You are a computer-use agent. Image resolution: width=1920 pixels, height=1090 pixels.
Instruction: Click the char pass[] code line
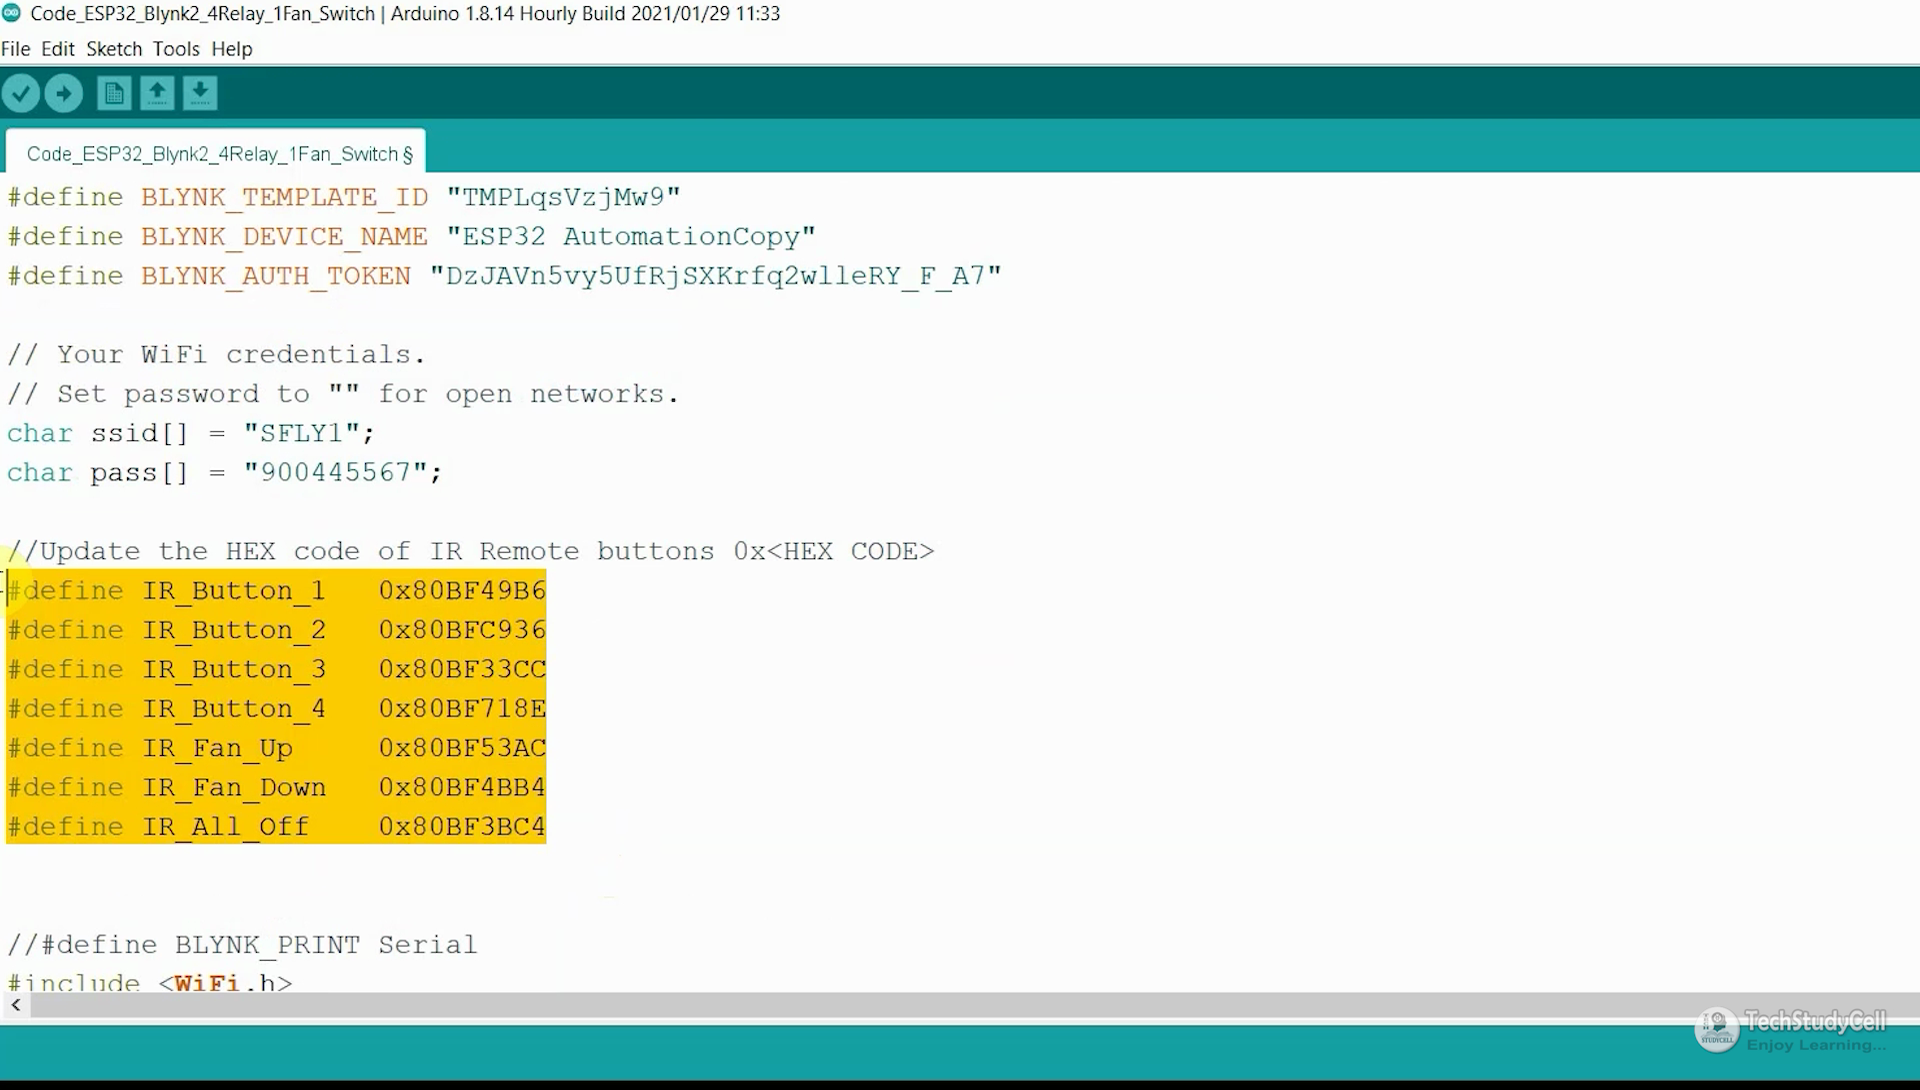224,472
